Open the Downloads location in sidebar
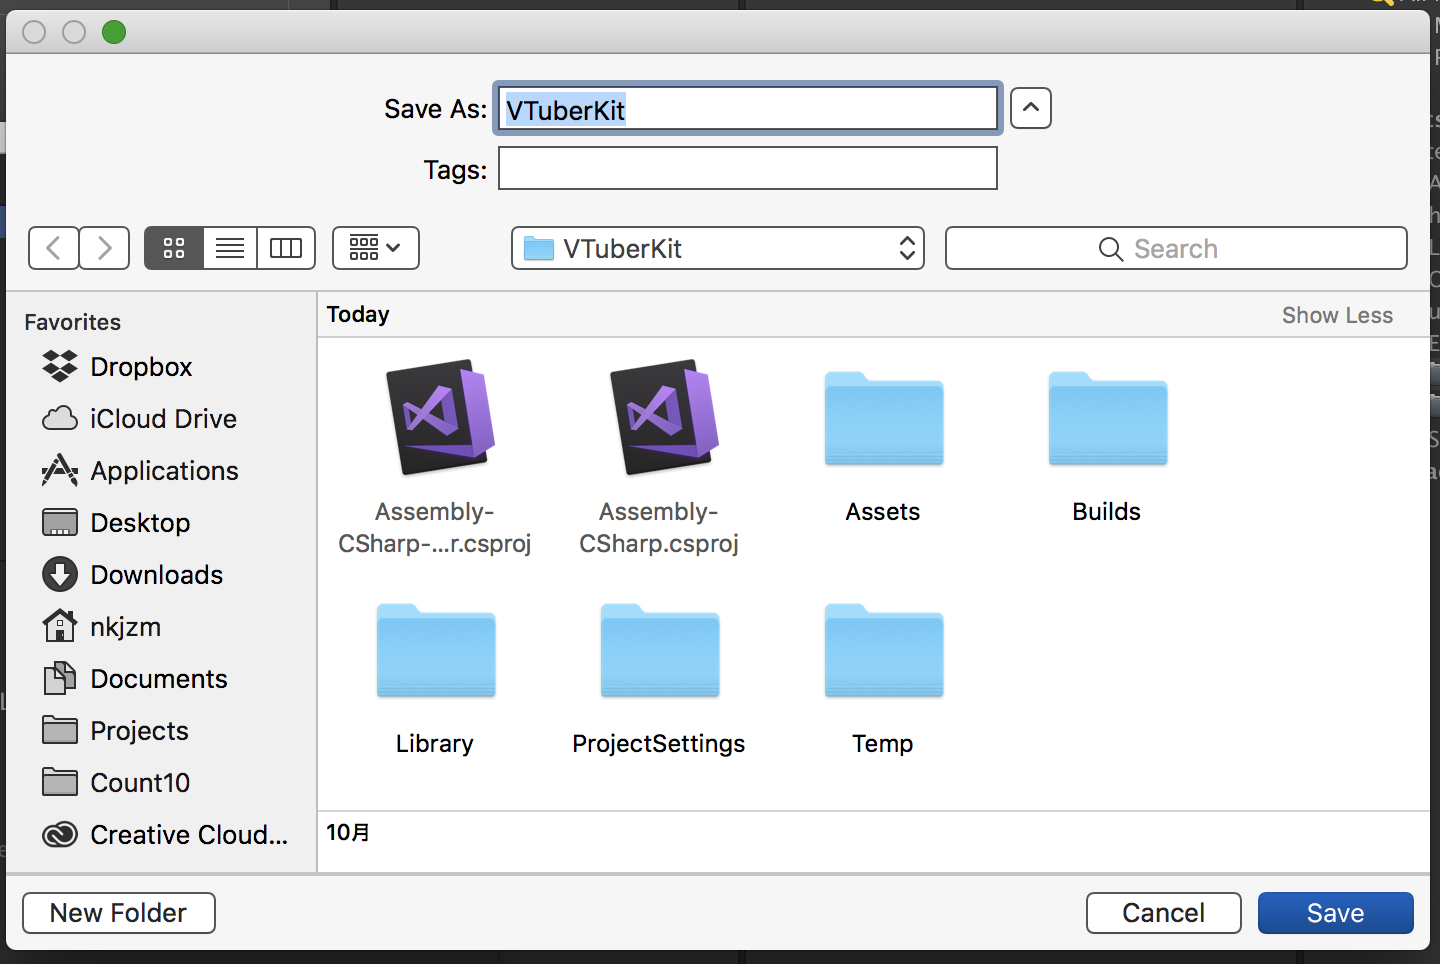The image size is (1440, 964). coord(132,575)
